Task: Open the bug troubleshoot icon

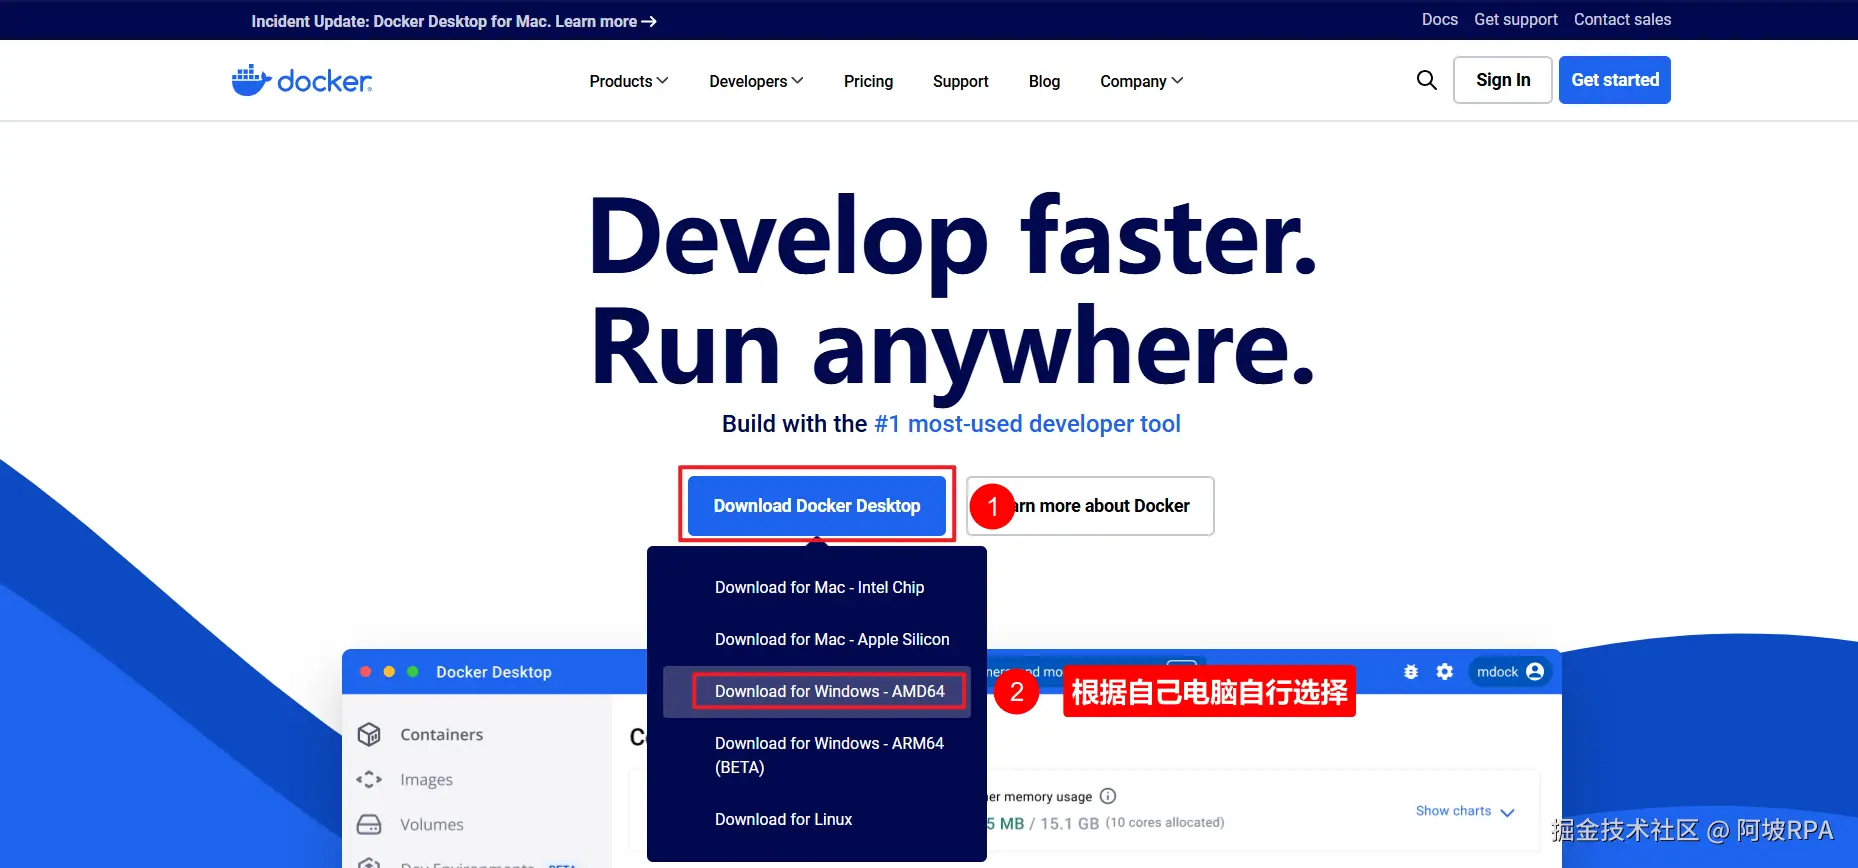Action: [1411, 672]
